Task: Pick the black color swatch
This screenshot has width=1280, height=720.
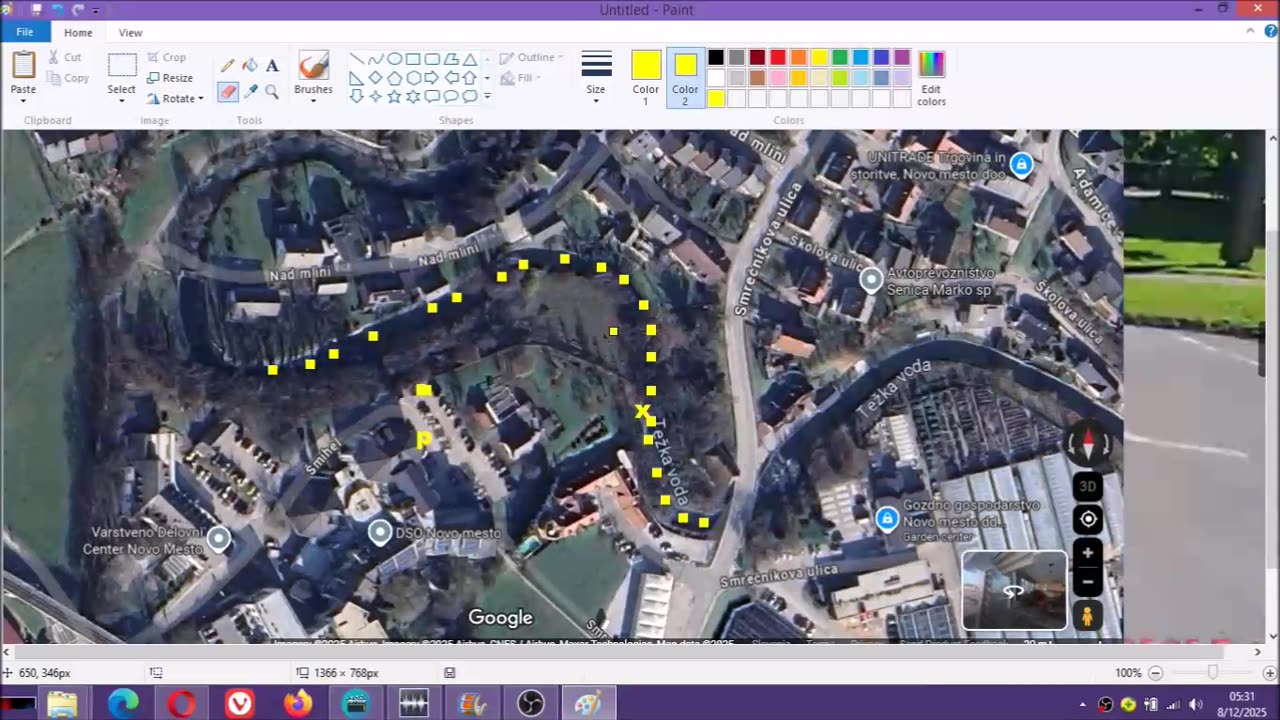Action: click(x=716, y=57)
